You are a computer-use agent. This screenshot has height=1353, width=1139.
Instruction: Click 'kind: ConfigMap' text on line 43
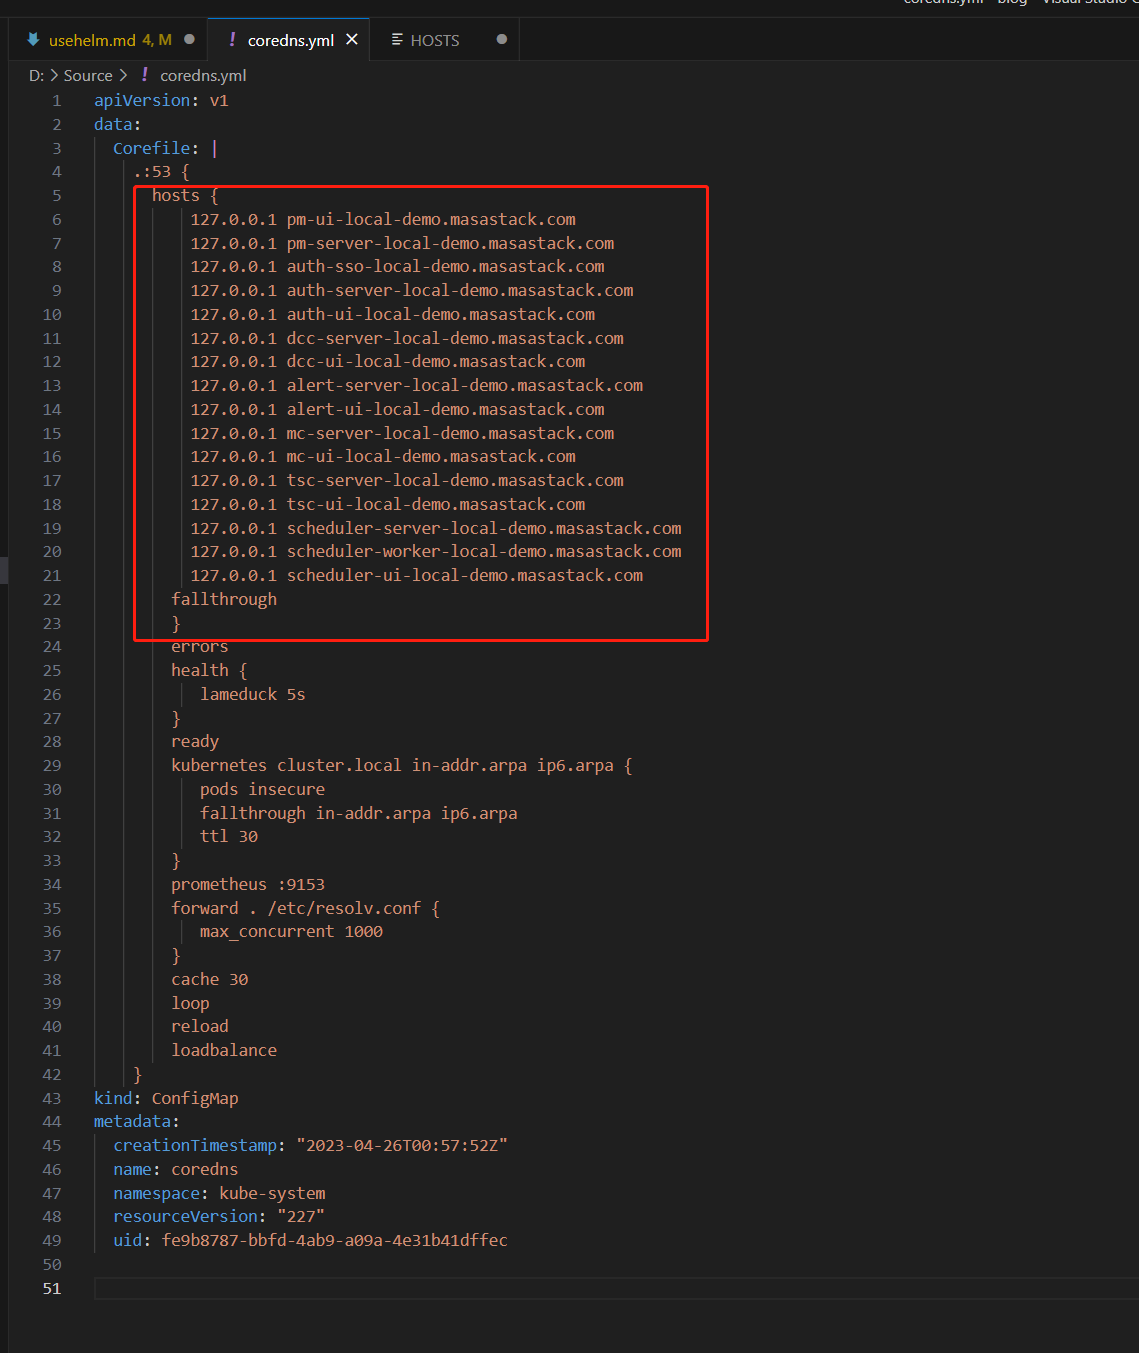(x=166, y=1098)
